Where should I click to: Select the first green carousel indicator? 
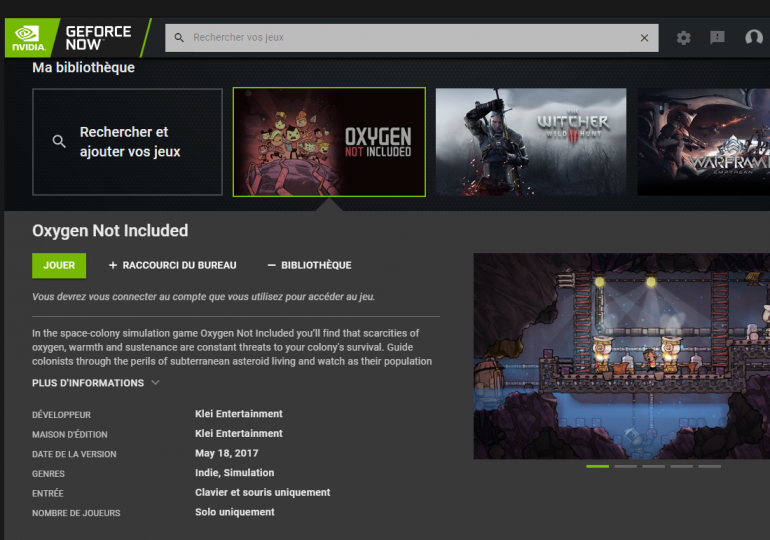(x=598, y=466)
